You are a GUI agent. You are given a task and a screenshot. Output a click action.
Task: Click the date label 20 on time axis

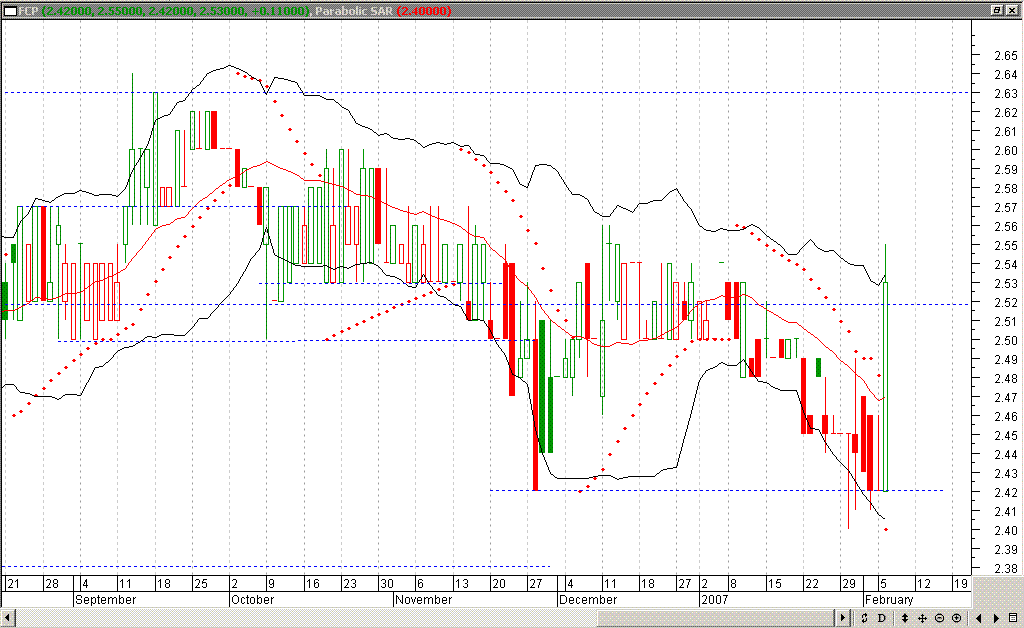[x=498, y=584]
